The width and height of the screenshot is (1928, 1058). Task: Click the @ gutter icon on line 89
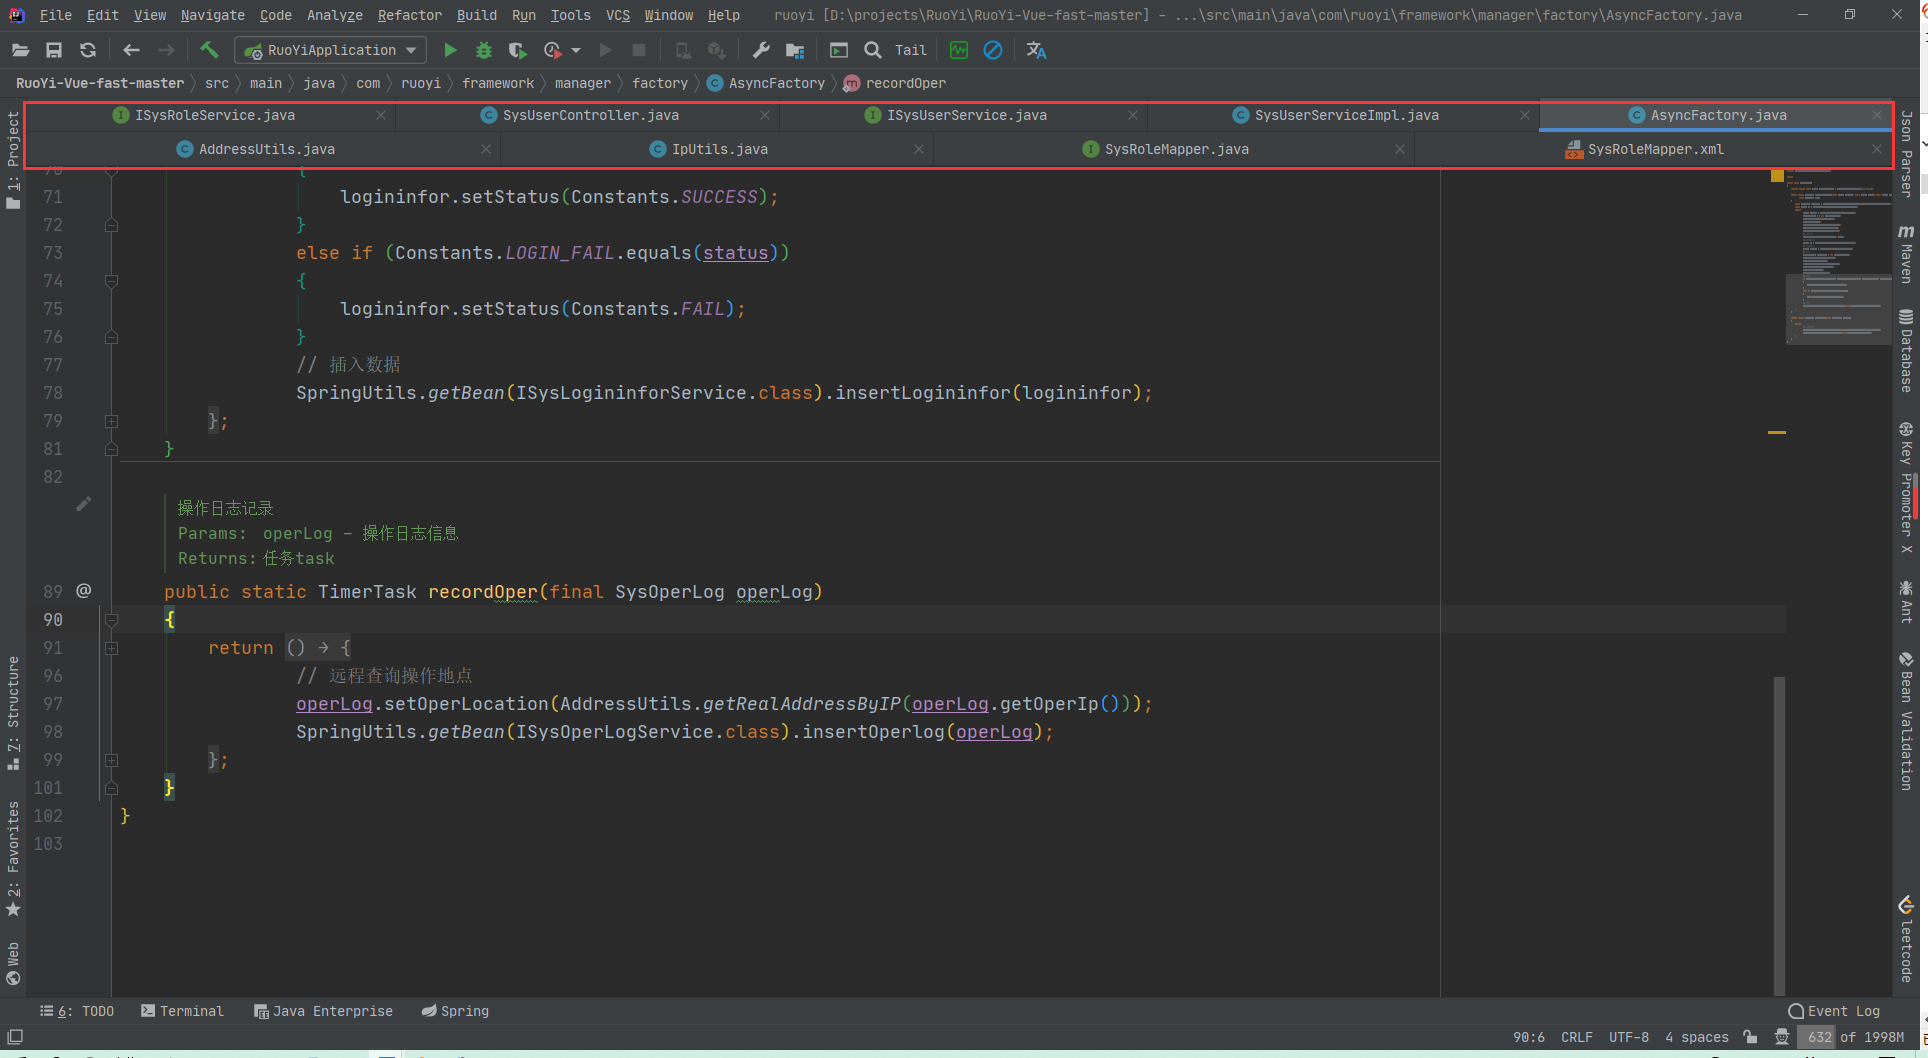pos(84,591)
